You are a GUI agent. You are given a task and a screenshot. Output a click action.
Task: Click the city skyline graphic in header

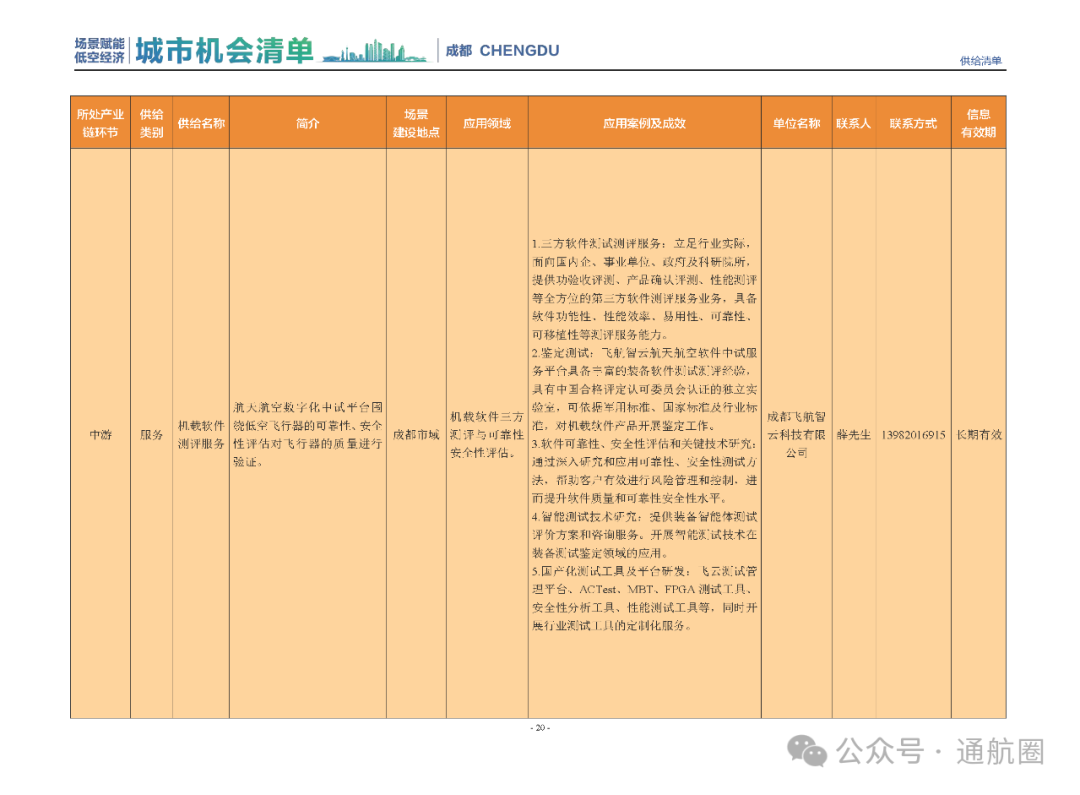(375, 51)
